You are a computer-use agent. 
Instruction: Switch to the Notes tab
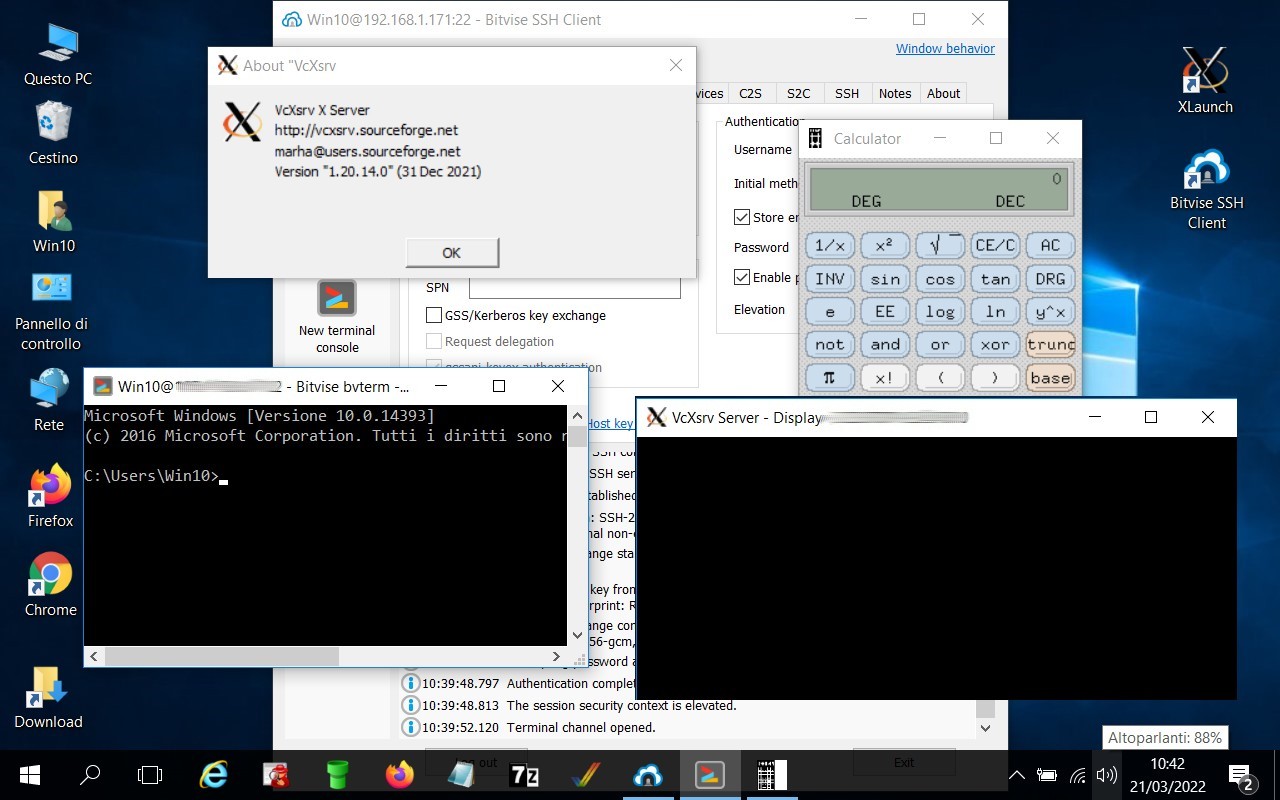pyautogui.click(x=895, y=93)
